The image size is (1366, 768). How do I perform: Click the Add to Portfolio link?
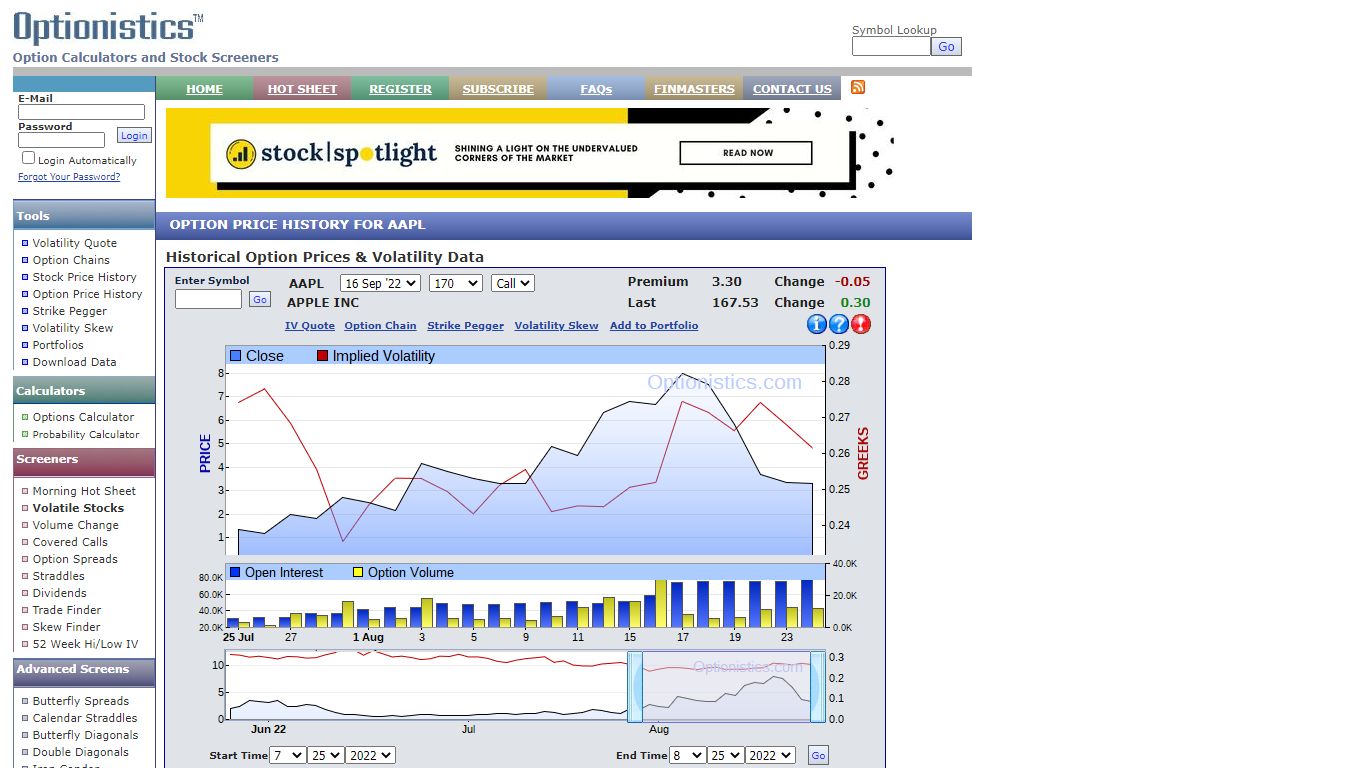point(654,326)
